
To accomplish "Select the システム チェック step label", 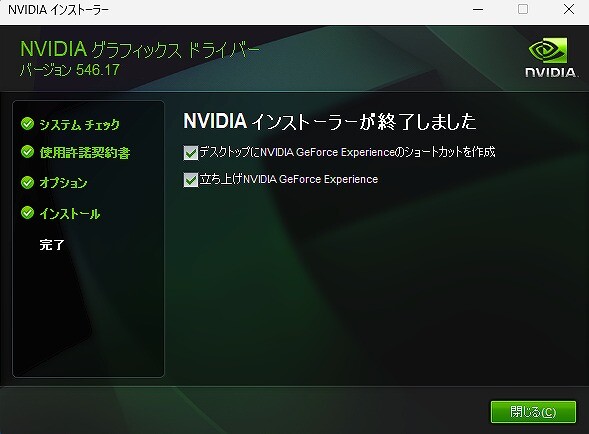I will 79,124.
